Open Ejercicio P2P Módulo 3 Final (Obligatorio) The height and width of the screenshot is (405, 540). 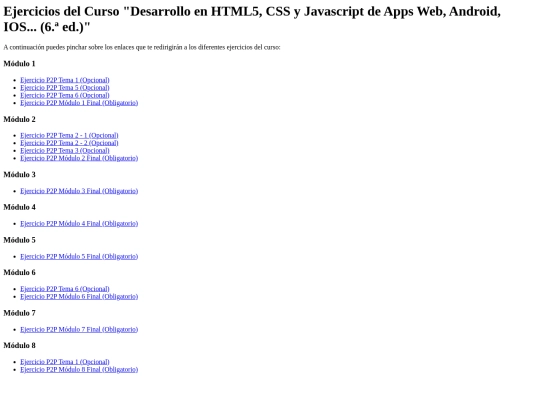pos(79,191)
